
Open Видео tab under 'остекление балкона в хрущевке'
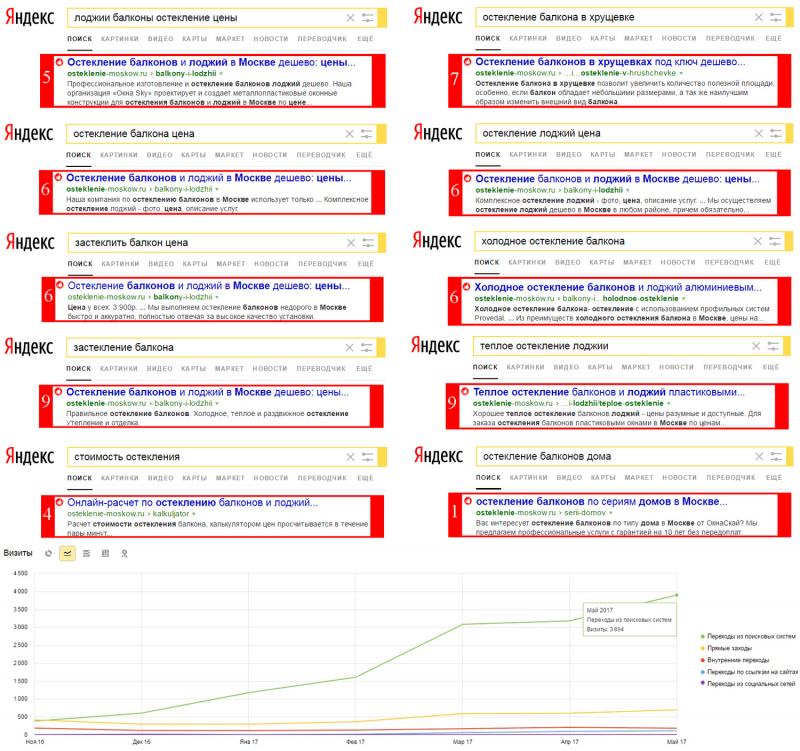click(569, 38)
